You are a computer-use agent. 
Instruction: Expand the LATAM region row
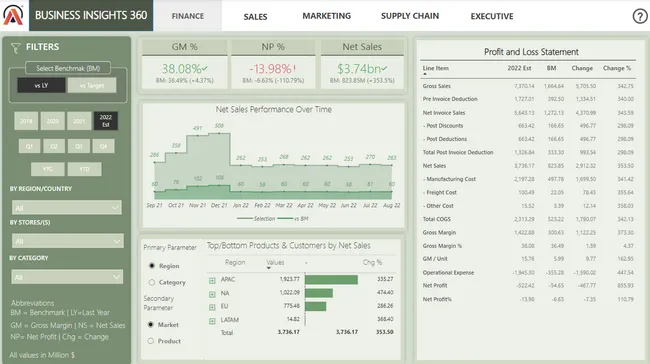[x=212, y=321]
